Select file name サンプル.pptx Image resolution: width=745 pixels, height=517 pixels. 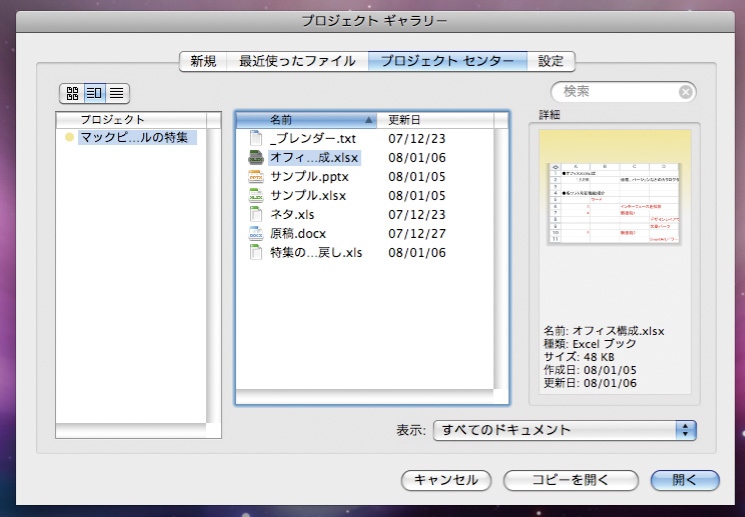tap(309, 177)
